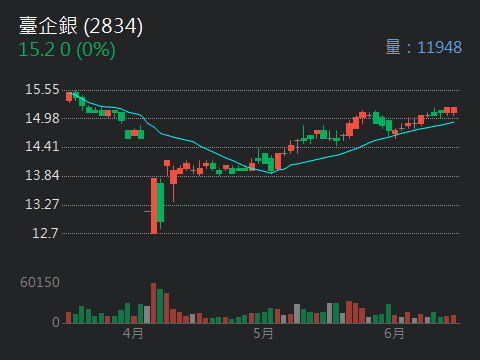Screen dimensions: 480x360
Task: Click the volume label 量：11948
Action: 424,47
